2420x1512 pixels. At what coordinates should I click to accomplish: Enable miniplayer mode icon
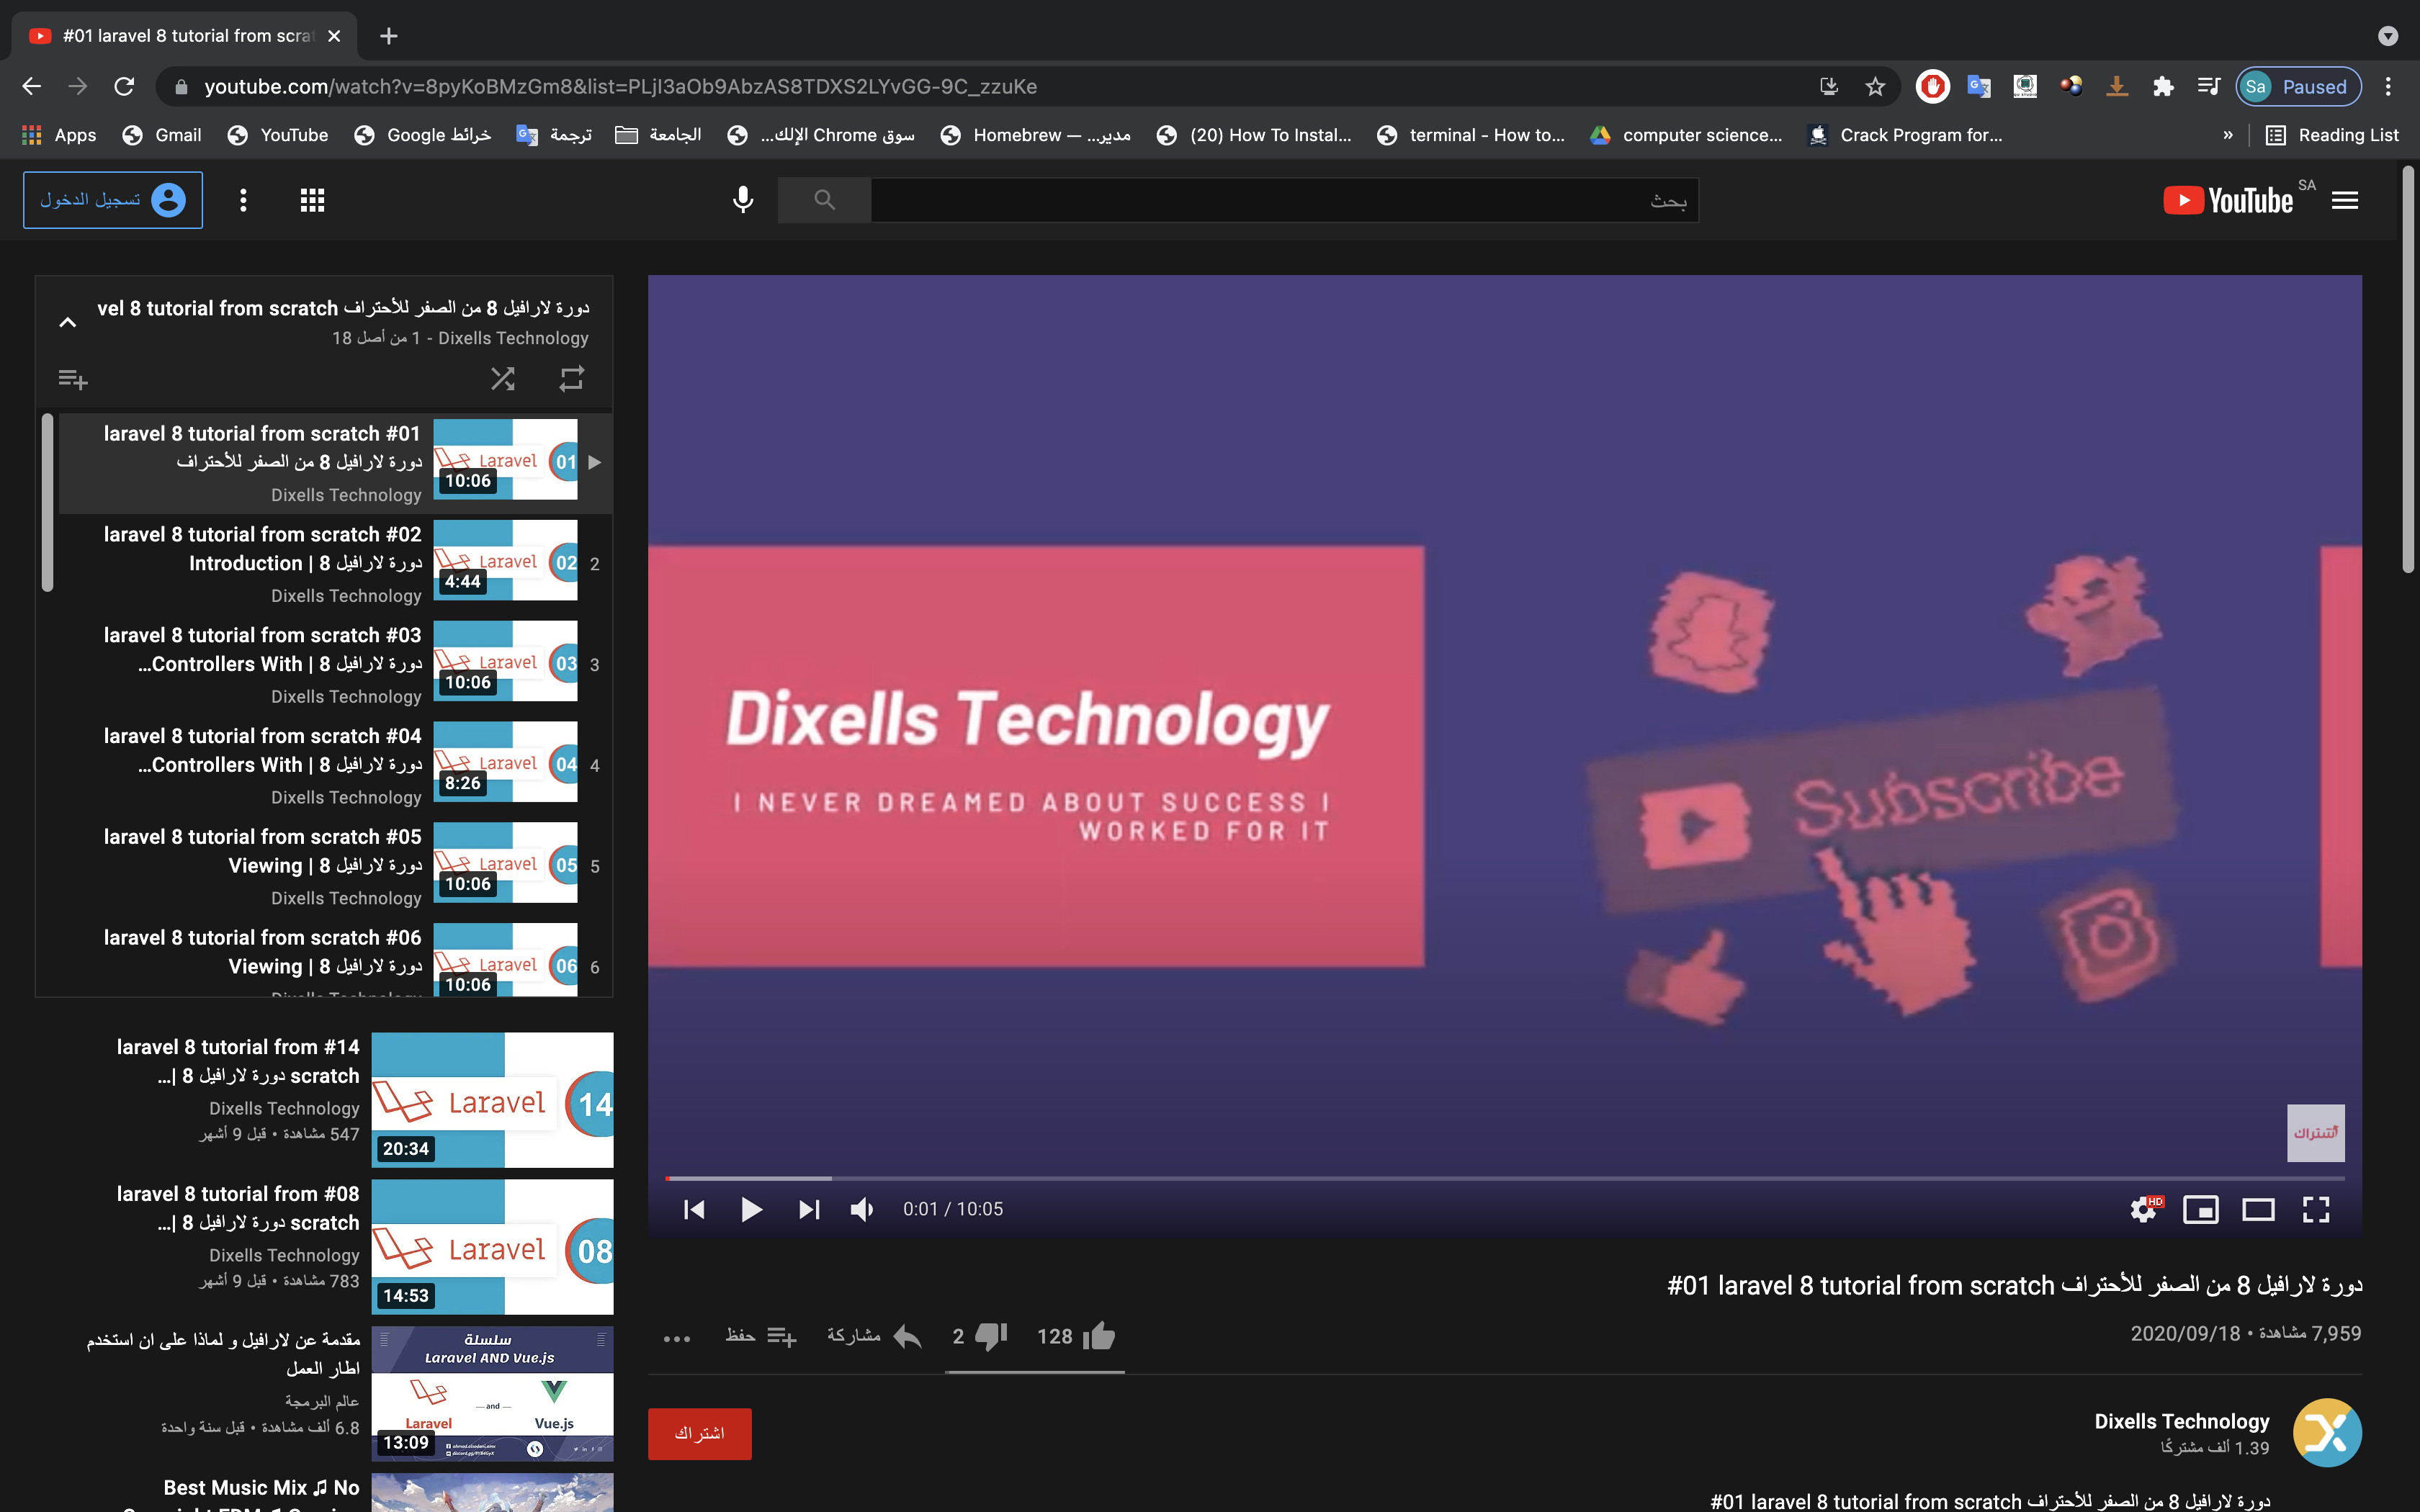2201,1209
